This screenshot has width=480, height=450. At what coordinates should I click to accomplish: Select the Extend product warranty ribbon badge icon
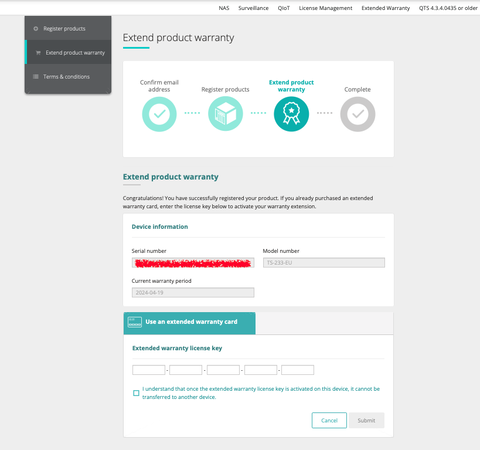click(291, 114)
